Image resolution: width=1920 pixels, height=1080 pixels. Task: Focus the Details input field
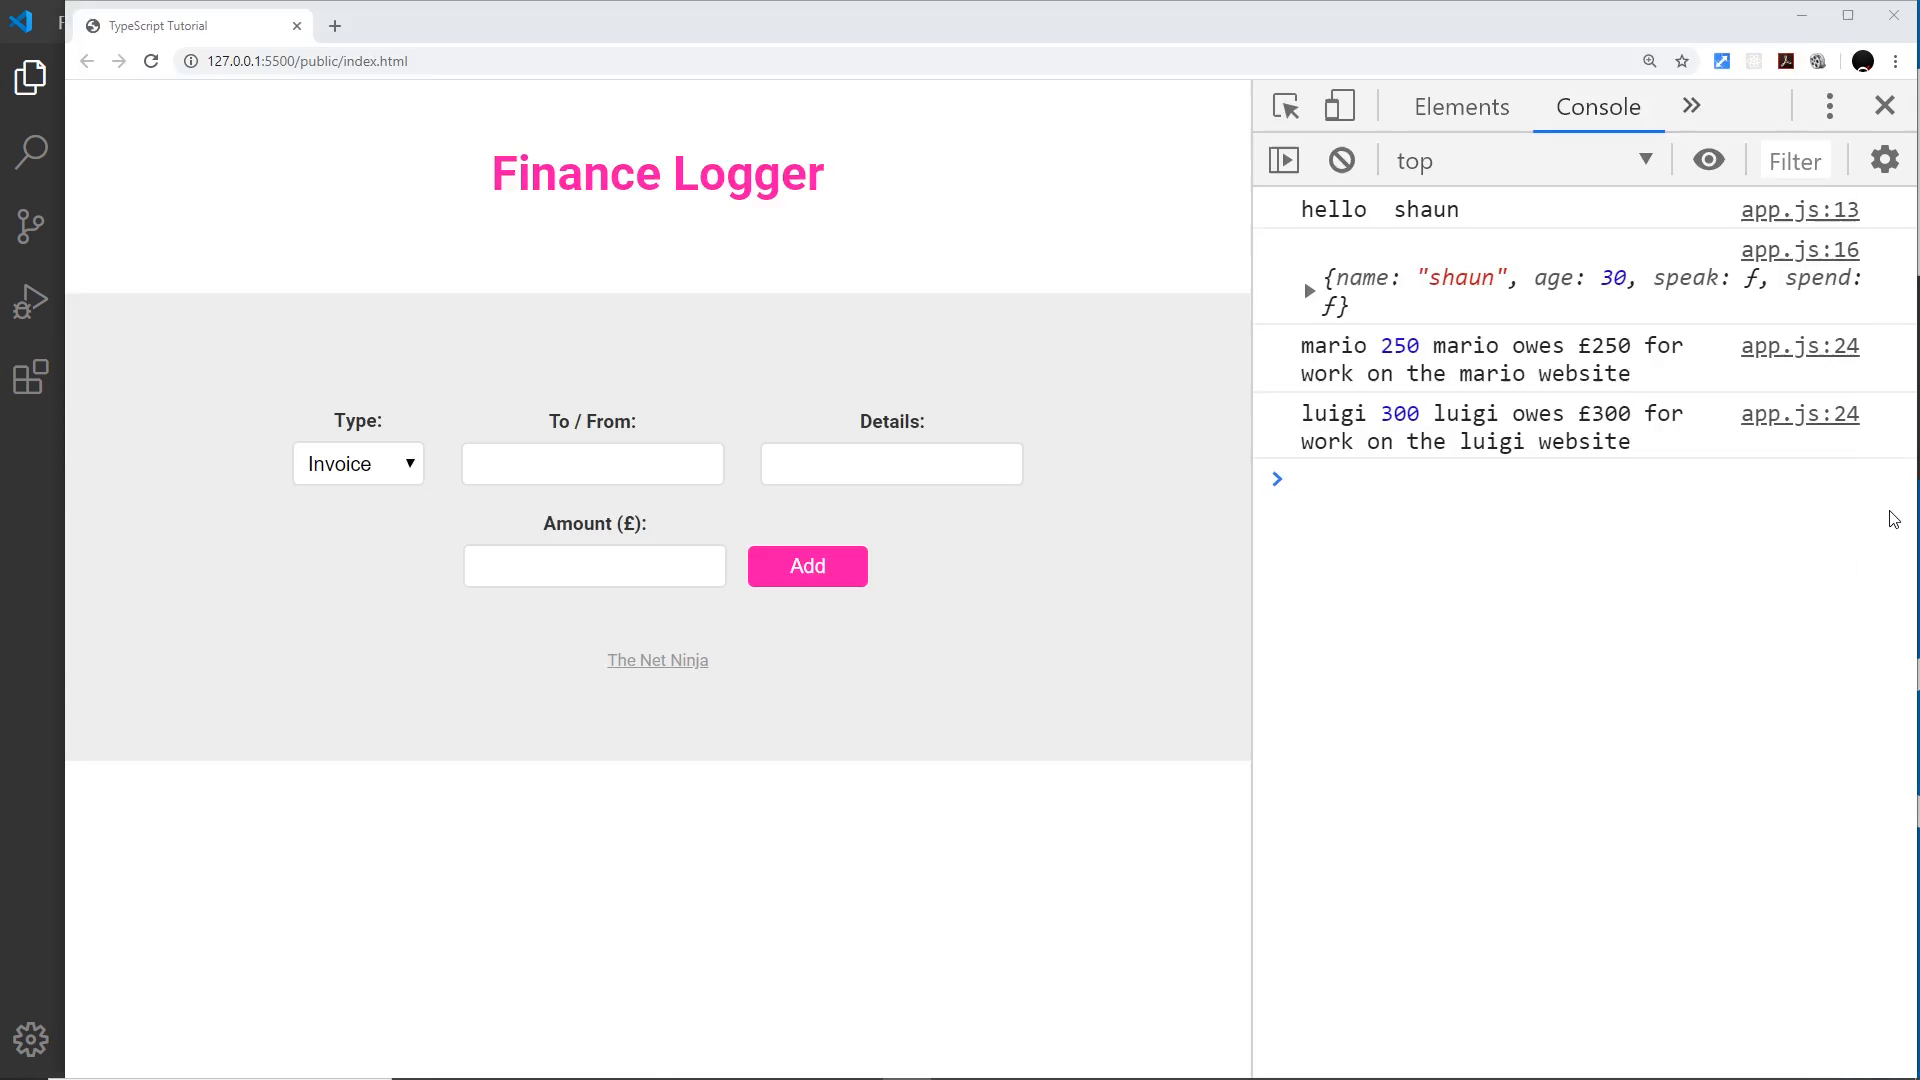(892, 464)
